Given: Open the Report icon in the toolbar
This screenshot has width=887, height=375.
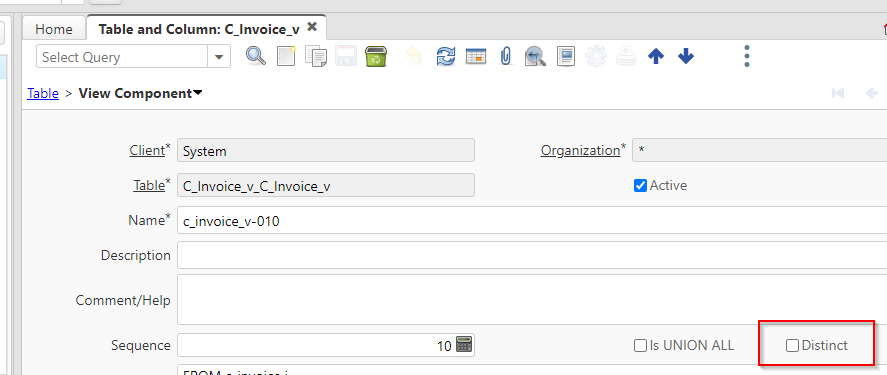Looking at the screenshot, I should [566, 57].
